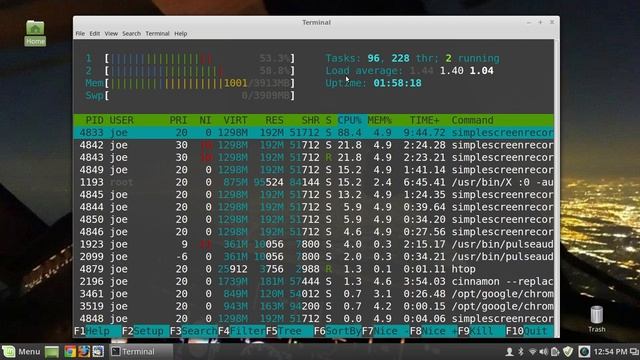Click F3 Search in htop footer
The width and height of the screenshot is (640, 360).
(x=193, y=331)
